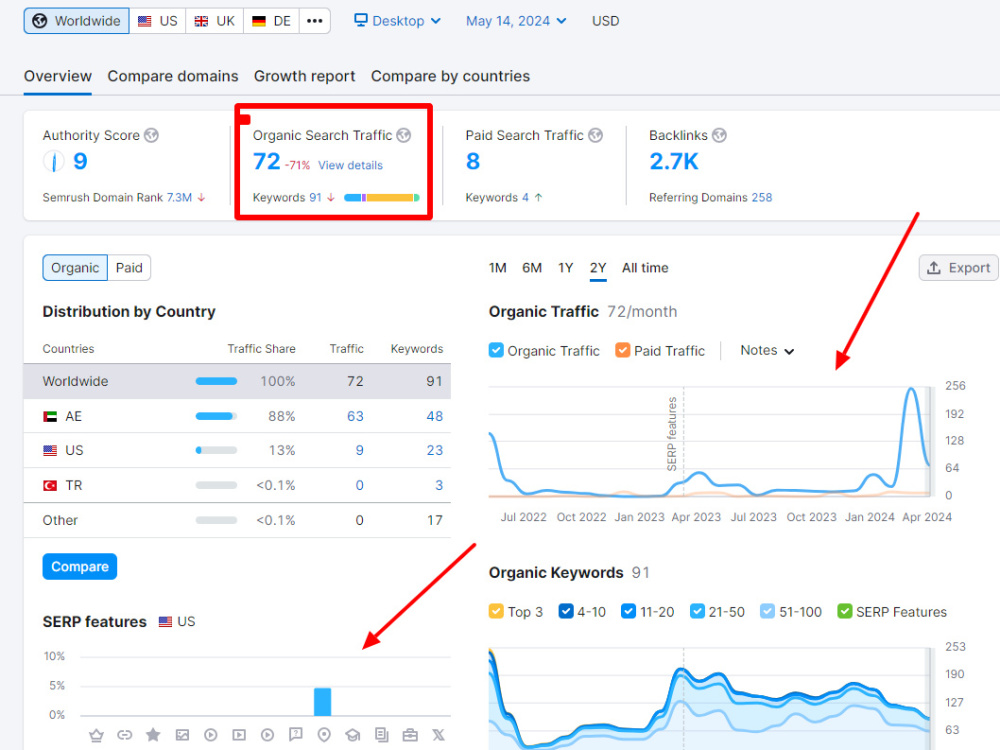Toggle the 4-10 keywords checkbox

point(566,611)
